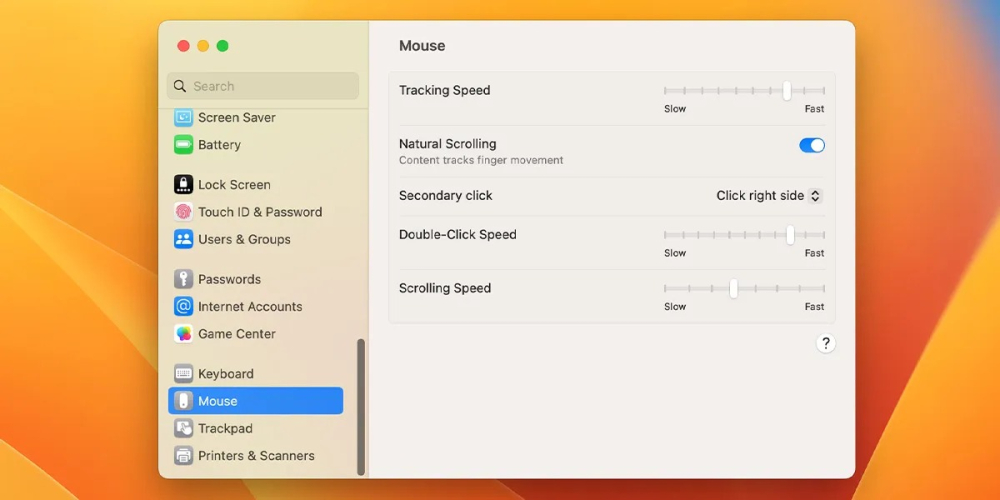This screenshot has height=500, width=1000.
Task: Open Trackpad settings pane
Action: [x=225, y=428]
